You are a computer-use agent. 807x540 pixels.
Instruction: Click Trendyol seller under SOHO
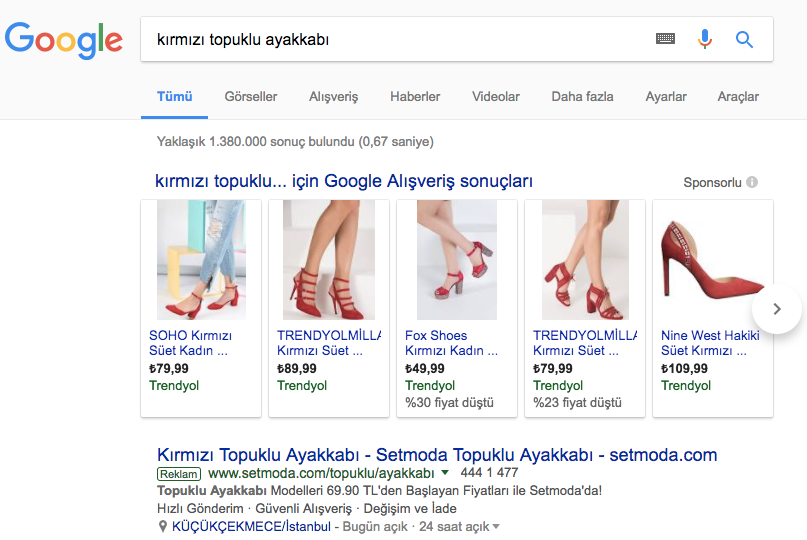(174, 386)
